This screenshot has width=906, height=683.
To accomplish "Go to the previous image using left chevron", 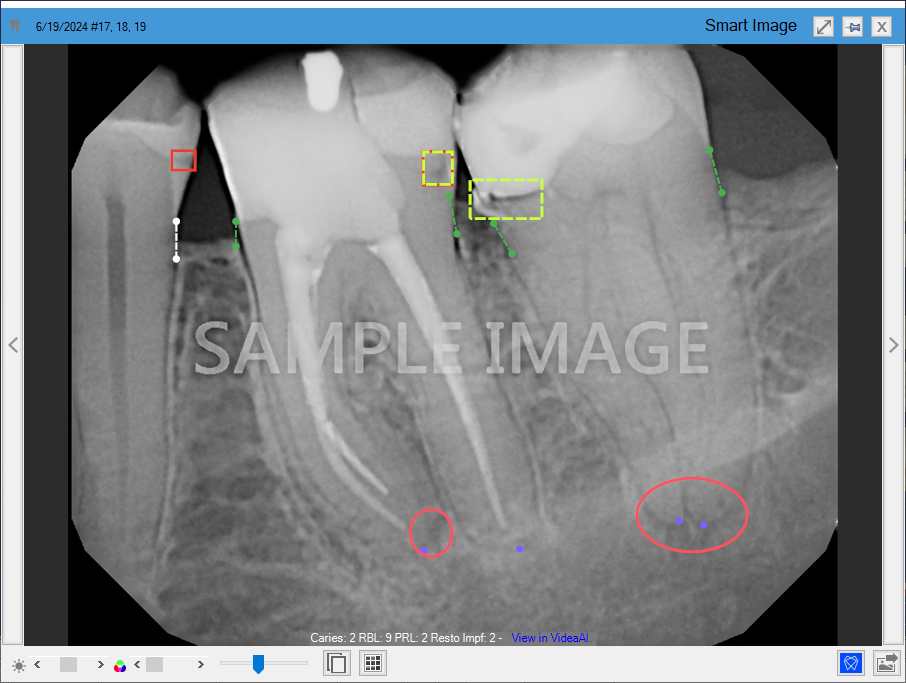I will click(x=13, y=345).
